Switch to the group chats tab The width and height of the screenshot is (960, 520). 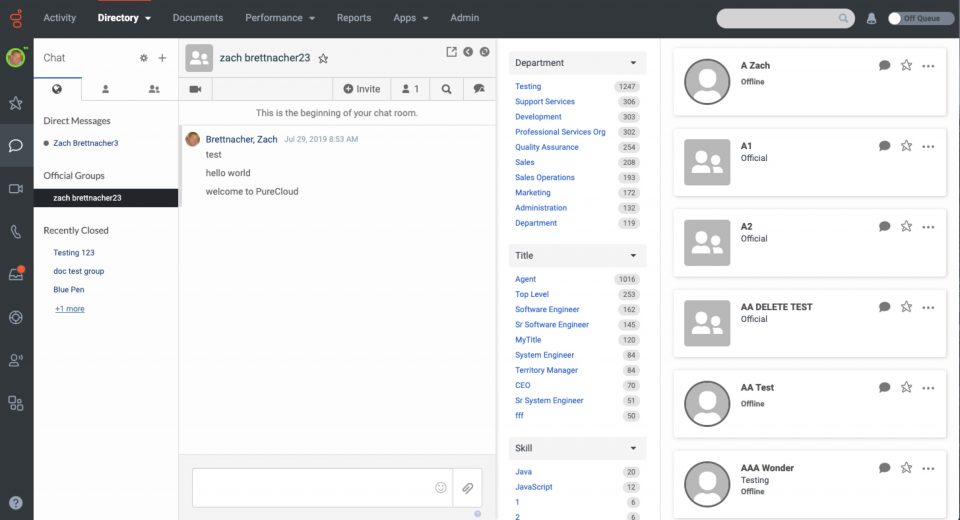coord(154,89)
